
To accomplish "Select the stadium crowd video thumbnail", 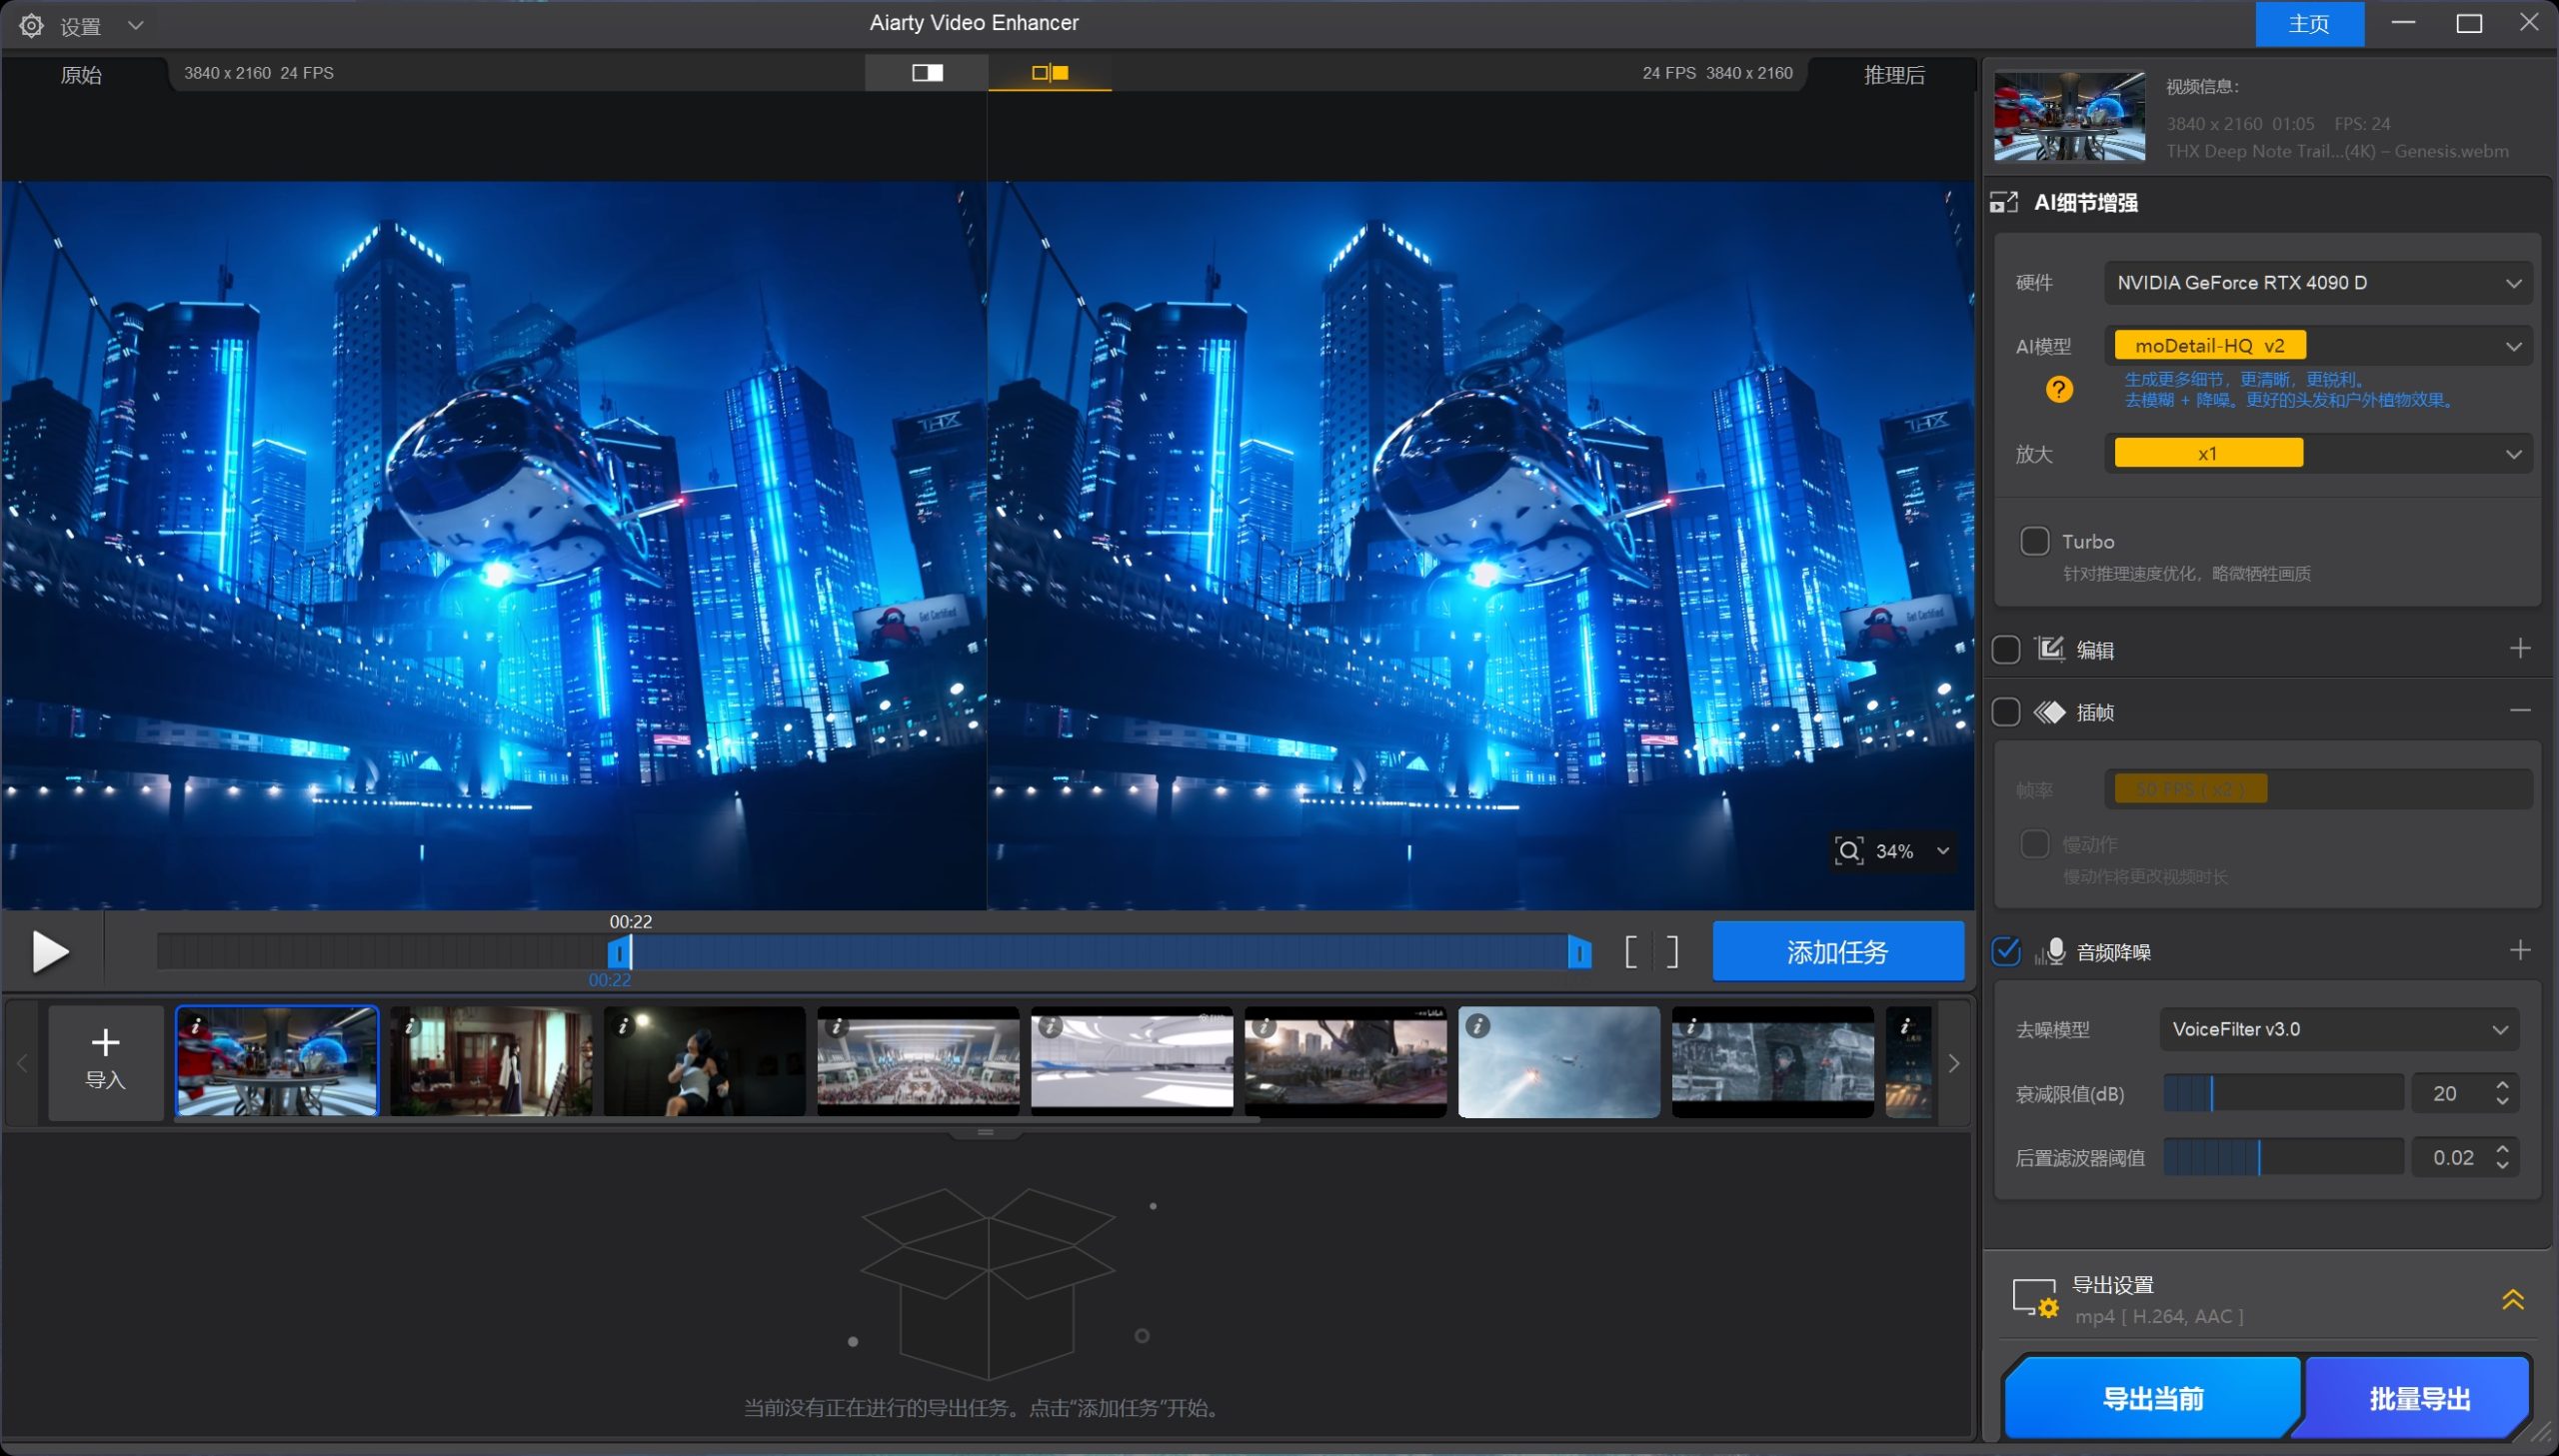I will (x=918, y=1062).
